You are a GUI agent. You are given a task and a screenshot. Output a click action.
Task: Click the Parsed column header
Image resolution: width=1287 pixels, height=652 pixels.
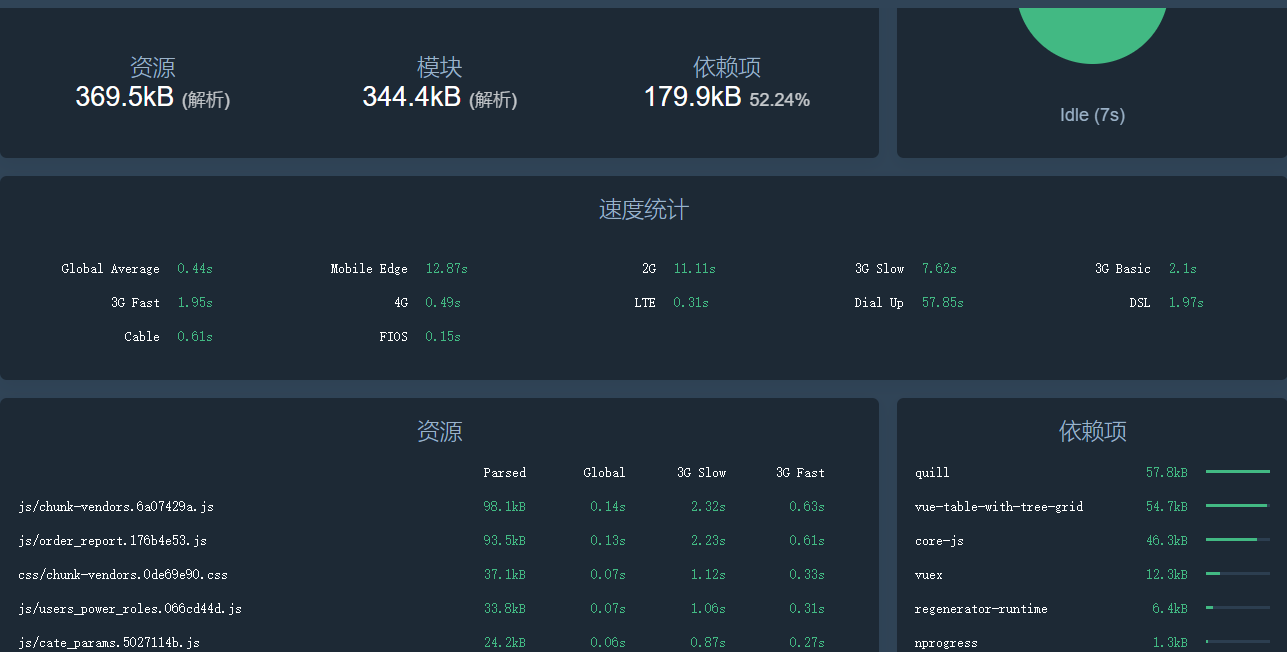coord(504,473)
